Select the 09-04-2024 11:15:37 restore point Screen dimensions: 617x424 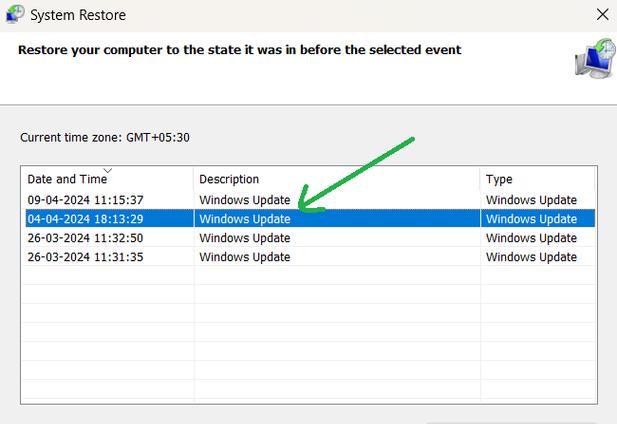click(x=310, y=200)
